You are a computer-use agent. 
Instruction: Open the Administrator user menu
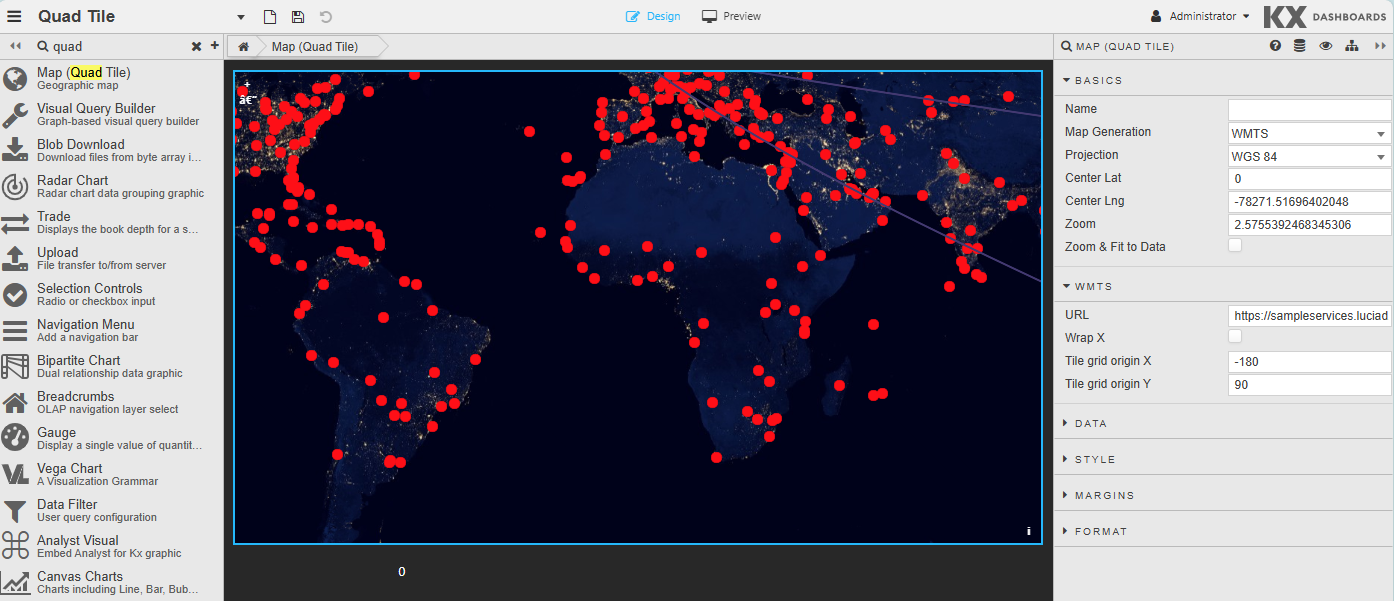tap(1200, 16)
